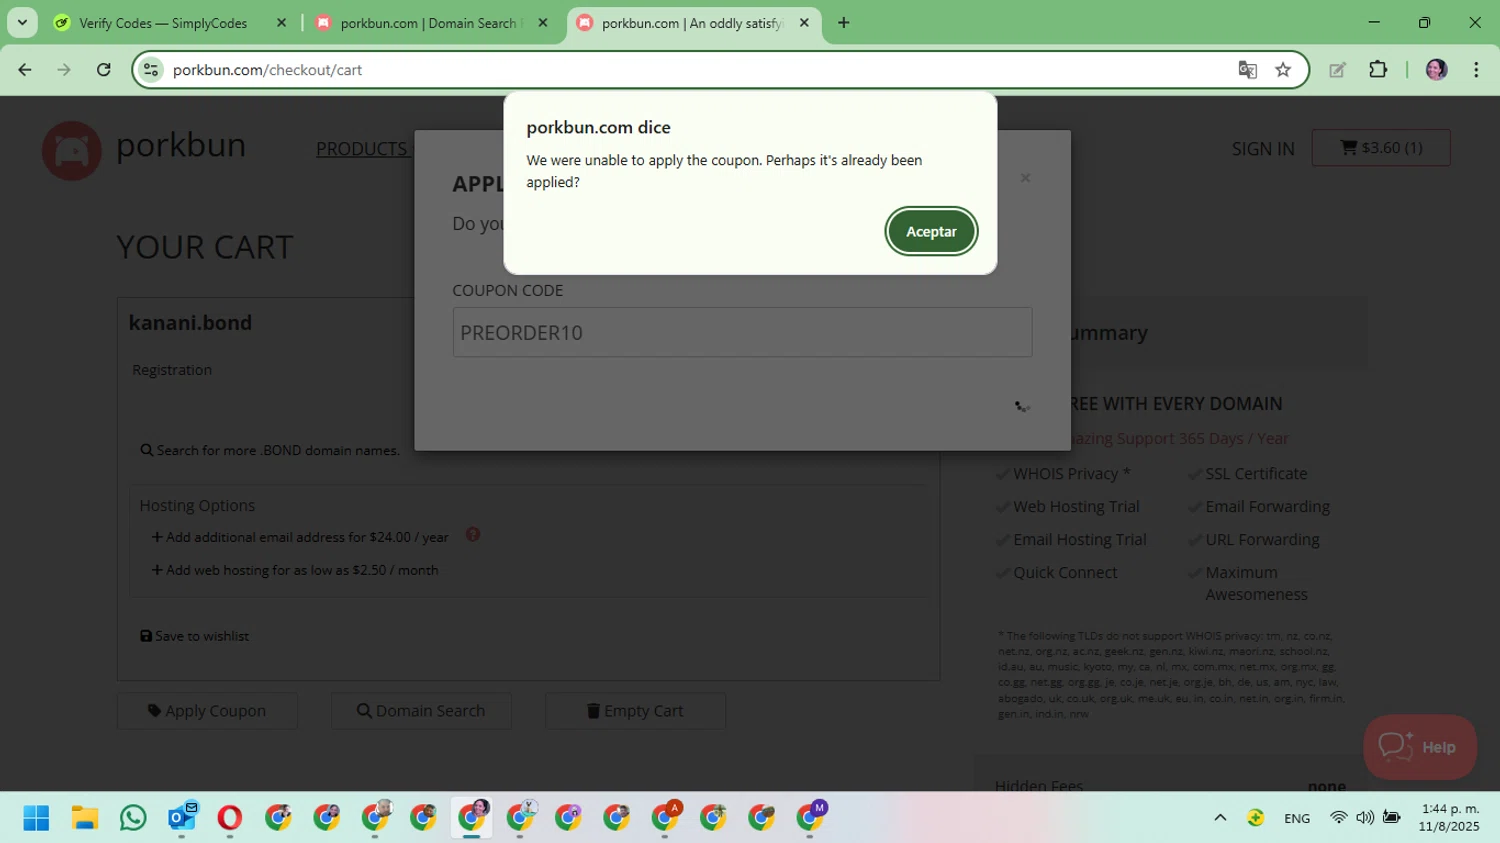1500x843 pixels.
Task: Open the porkbun logo home link
Action: pos(145,149)
